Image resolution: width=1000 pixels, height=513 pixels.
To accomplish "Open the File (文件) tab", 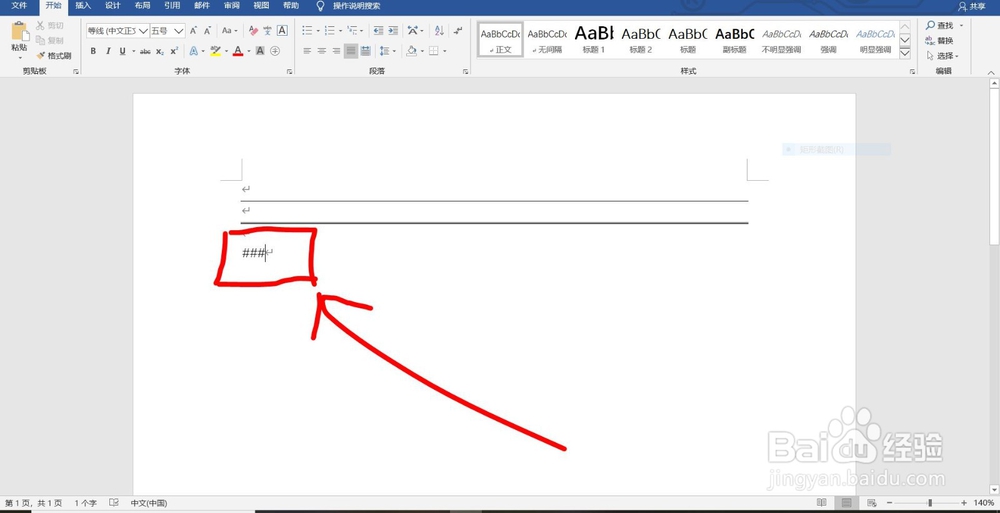I will 19,6.
